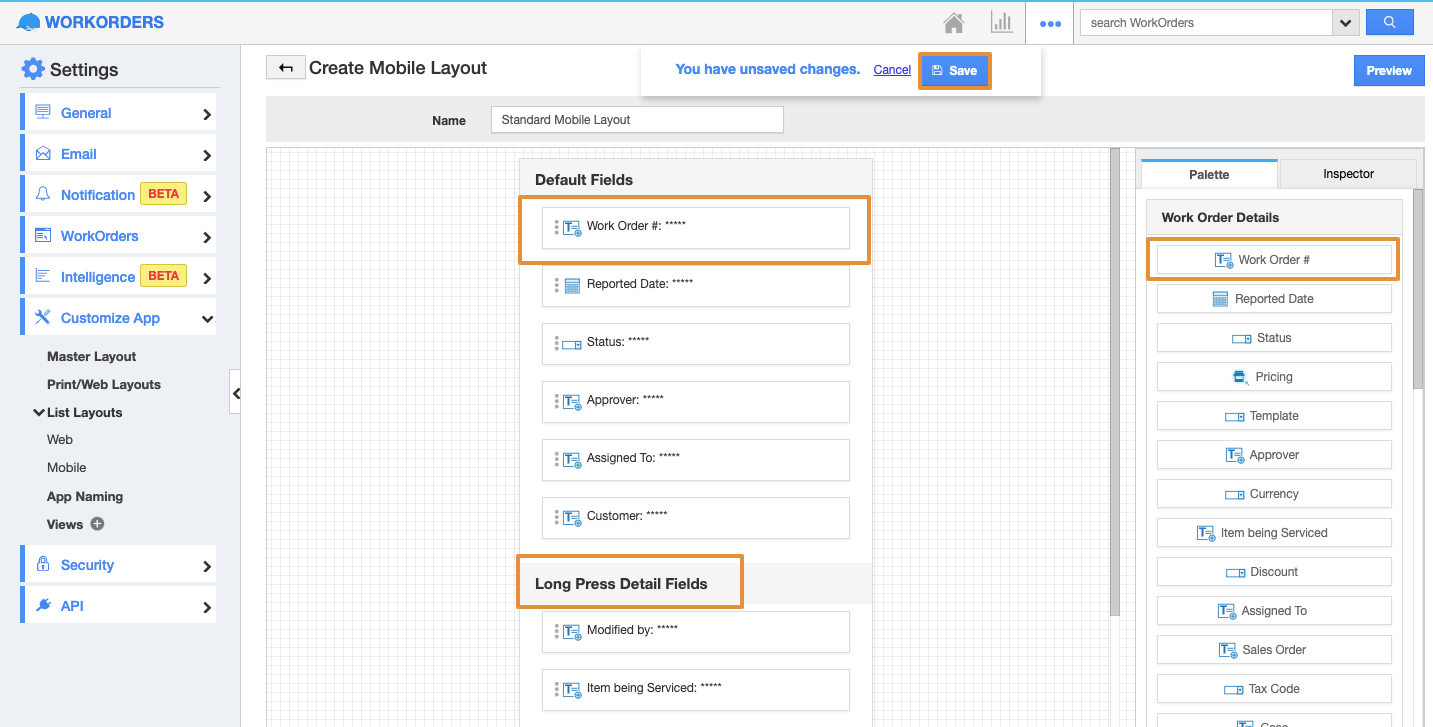Expand the General settings section

point(207,114)
